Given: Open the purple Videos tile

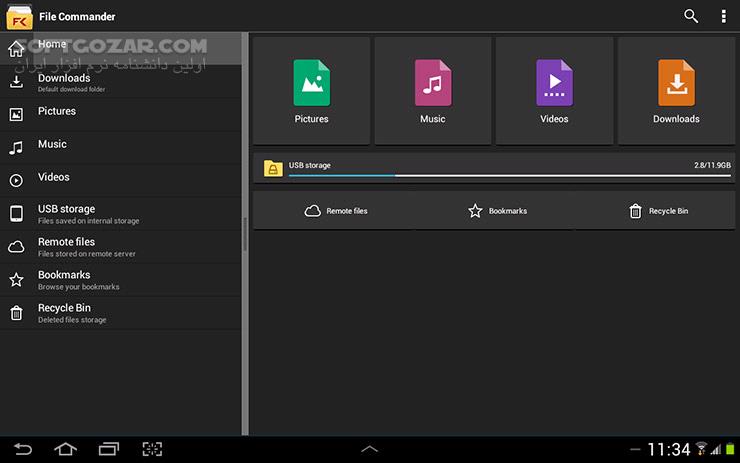Looking at the screenshot, I should (554, 91).
